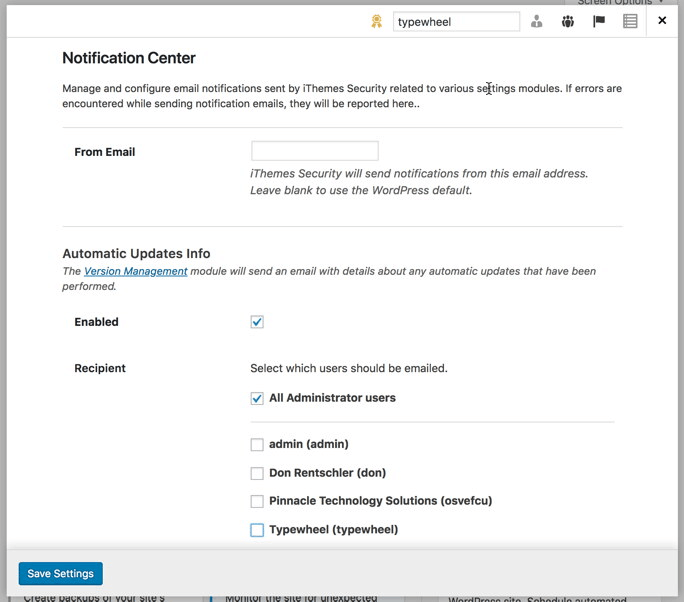684x602 pixels.
Task: Check the Don Rentschler (don) recipient
Action: coord(257,473)
